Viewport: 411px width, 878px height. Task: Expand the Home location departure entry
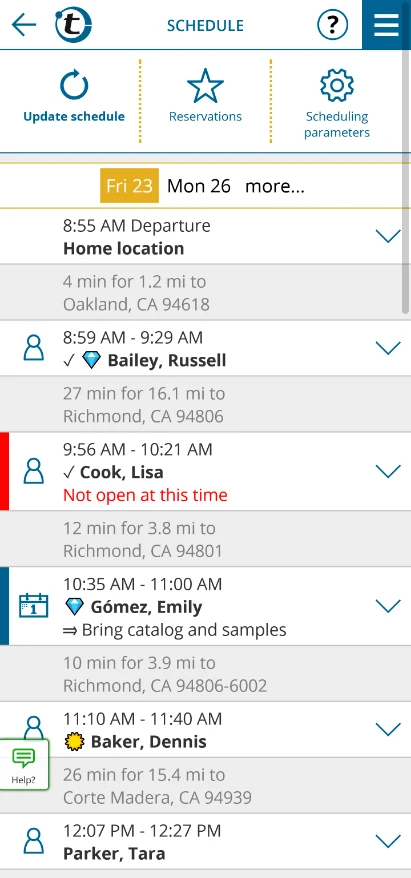[x=388, y=236]
